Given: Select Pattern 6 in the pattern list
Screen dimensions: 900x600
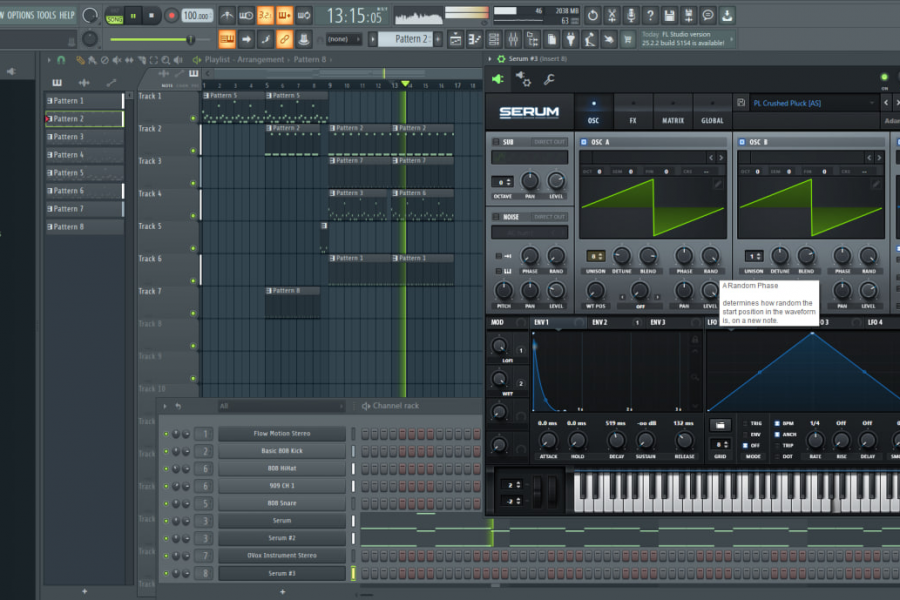Looking at the screenshot, I should (84, 191).
